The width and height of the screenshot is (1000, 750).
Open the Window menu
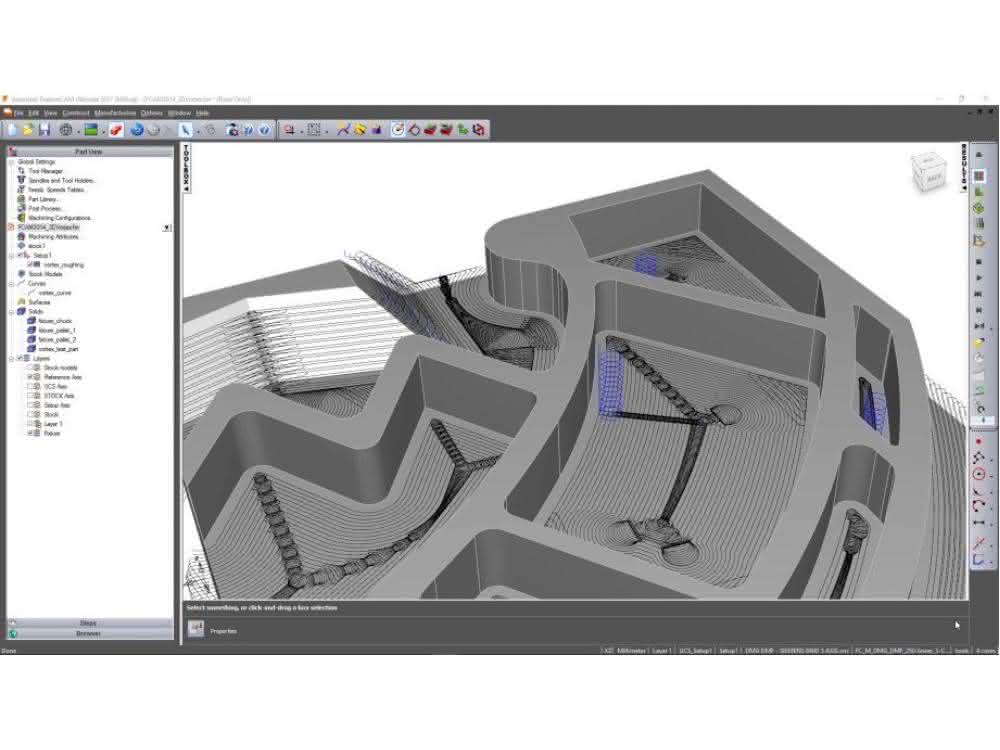click(x=179, y=113)
